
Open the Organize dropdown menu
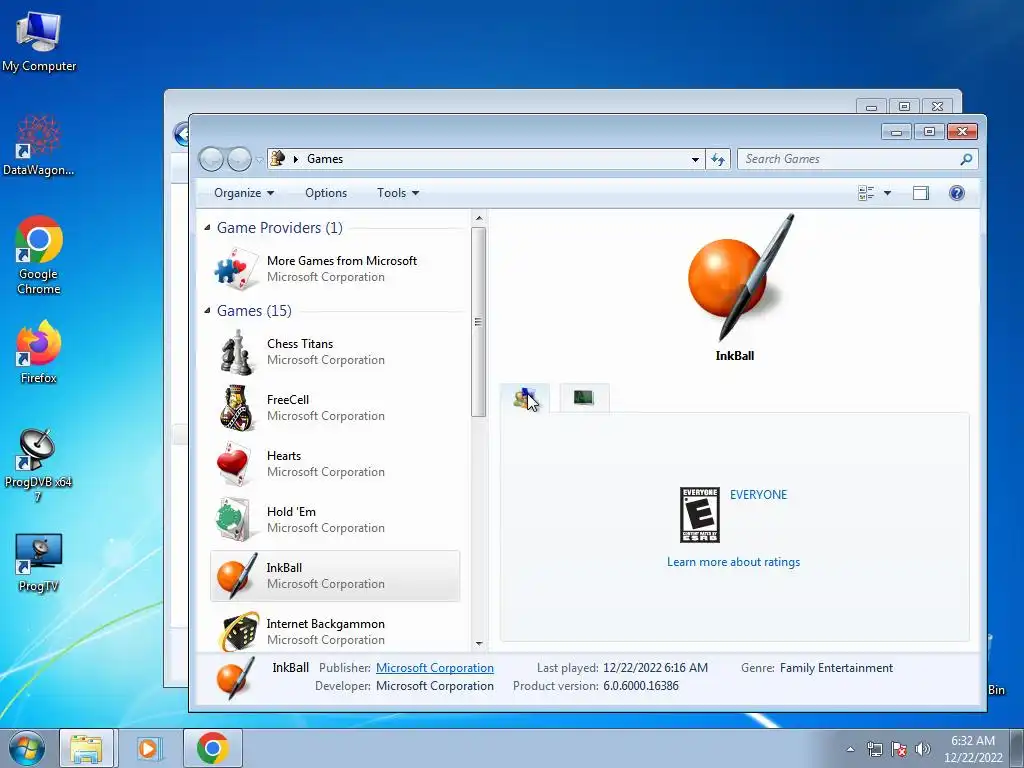244,193
